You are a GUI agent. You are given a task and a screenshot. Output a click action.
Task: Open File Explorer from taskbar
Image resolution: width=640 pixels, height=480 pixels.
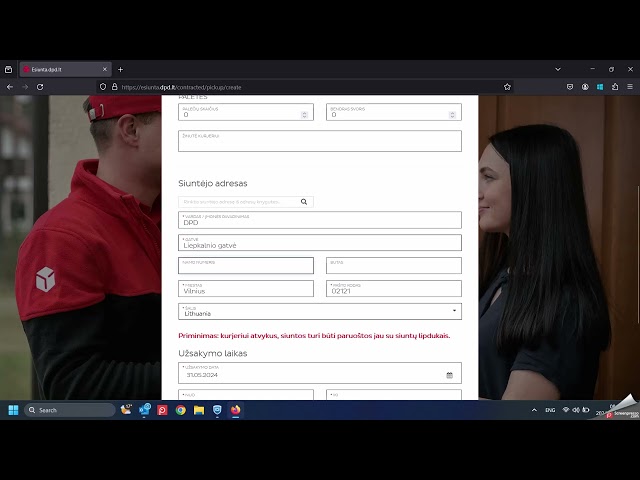(x=199, y=410)
